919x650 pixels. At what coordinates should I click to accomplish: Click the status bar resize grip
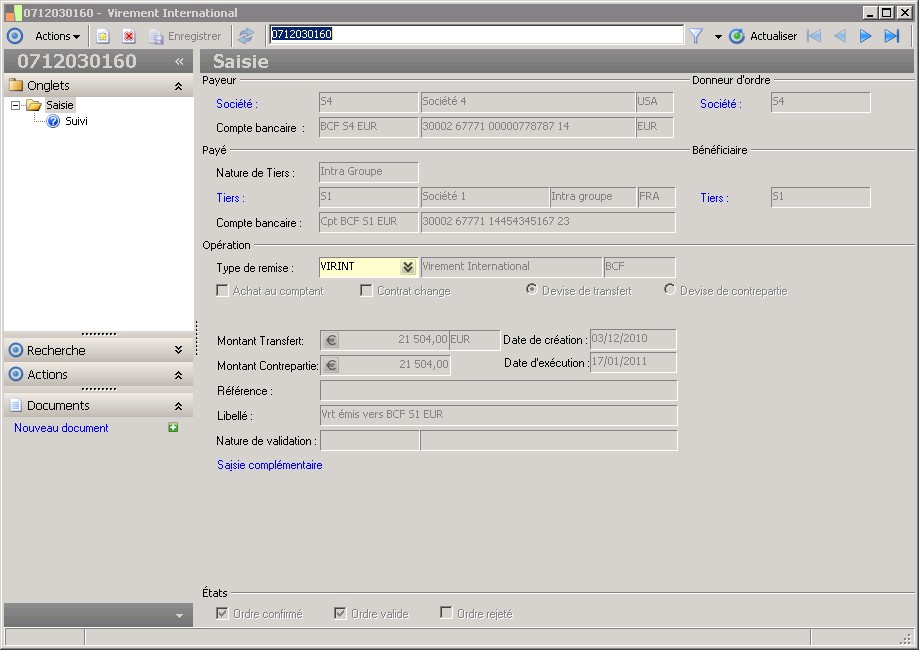907,638
